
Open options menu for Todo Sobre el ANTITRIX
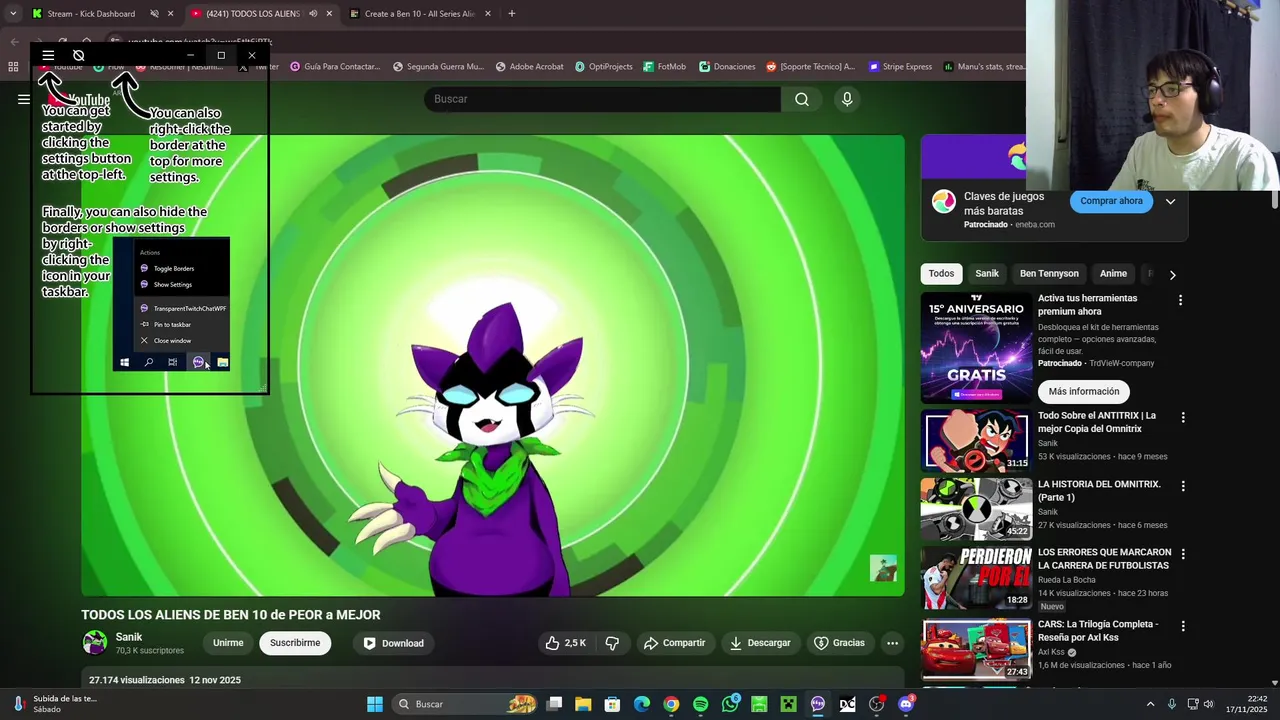coord(1183,417)
